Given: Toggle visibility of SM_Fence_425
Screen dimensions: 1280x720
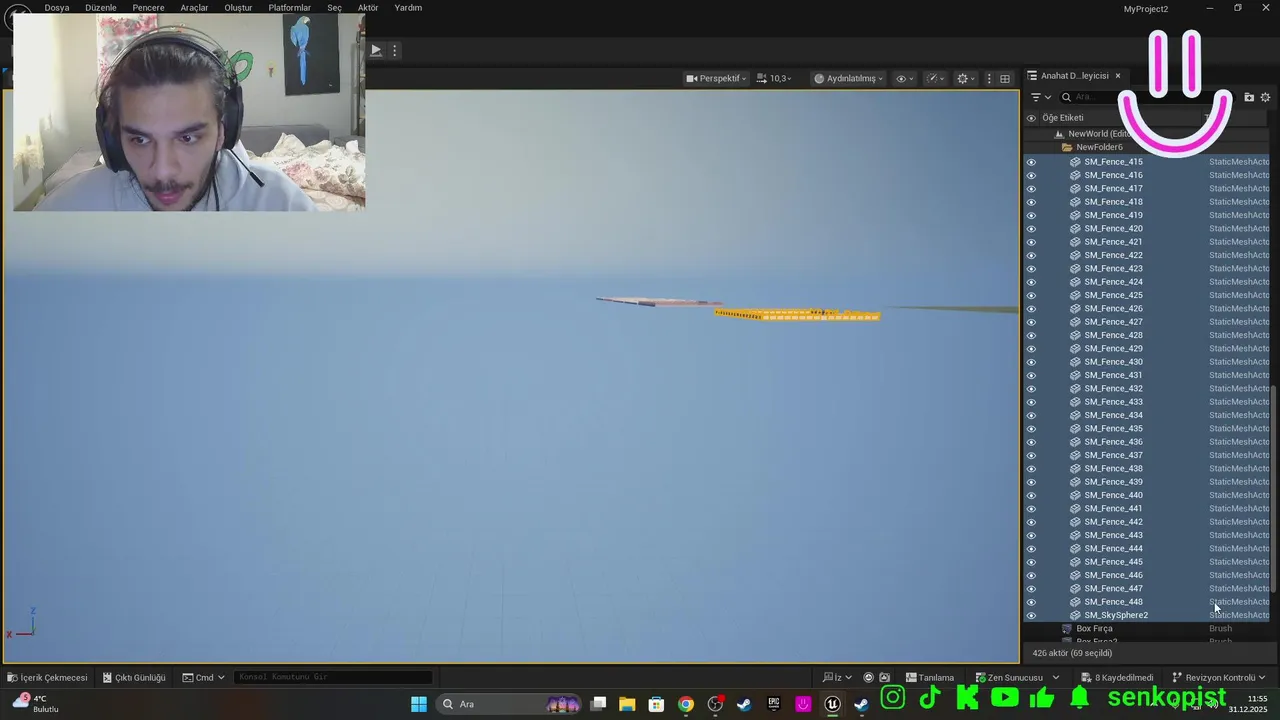Looking at the screenshot, I should tap(1031, 295).
